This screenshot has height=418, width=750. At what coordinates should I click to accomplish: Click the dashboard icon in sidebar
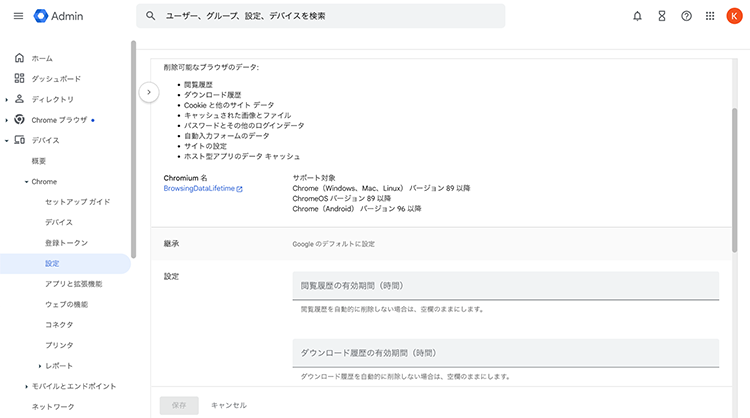click(19, 78)
